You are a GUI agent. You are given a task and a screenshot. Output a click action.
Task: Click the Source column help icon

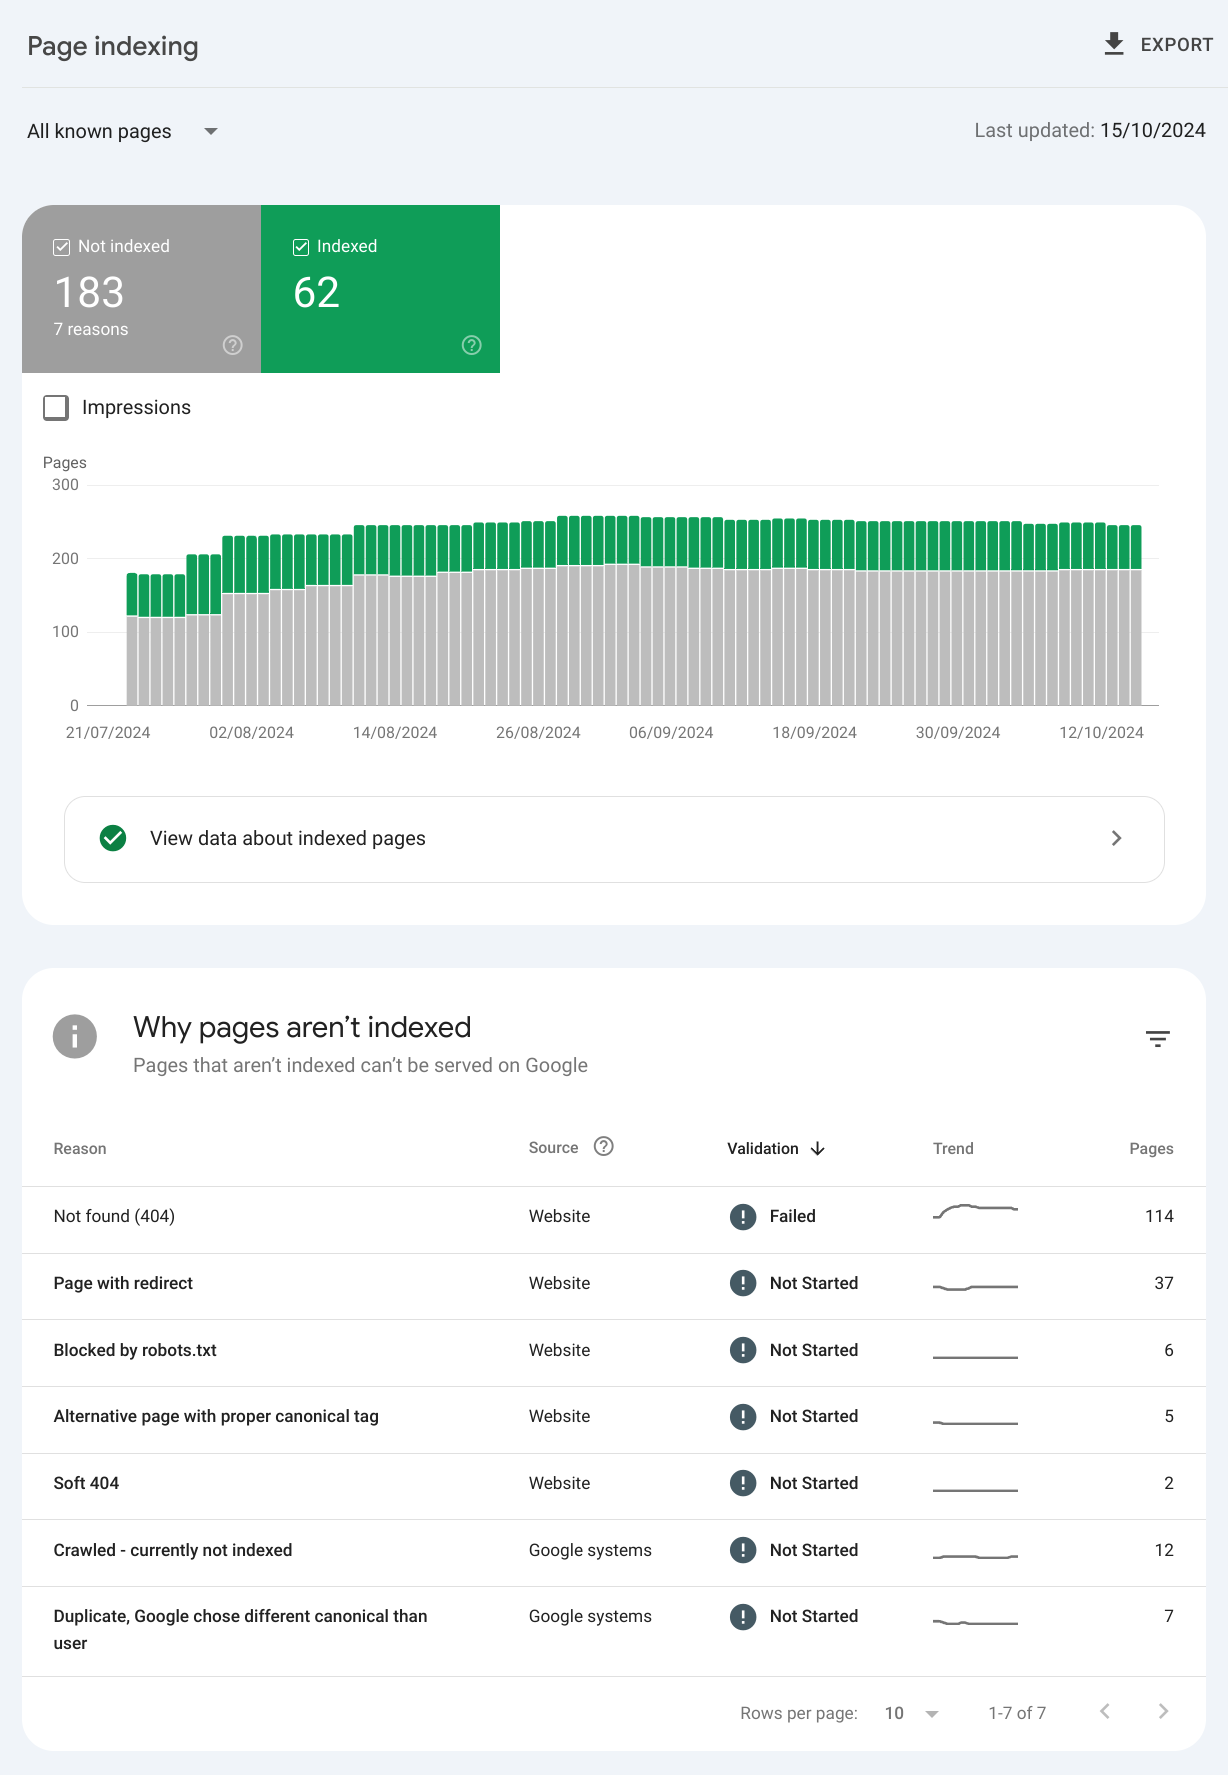(x=603, y=1147)
